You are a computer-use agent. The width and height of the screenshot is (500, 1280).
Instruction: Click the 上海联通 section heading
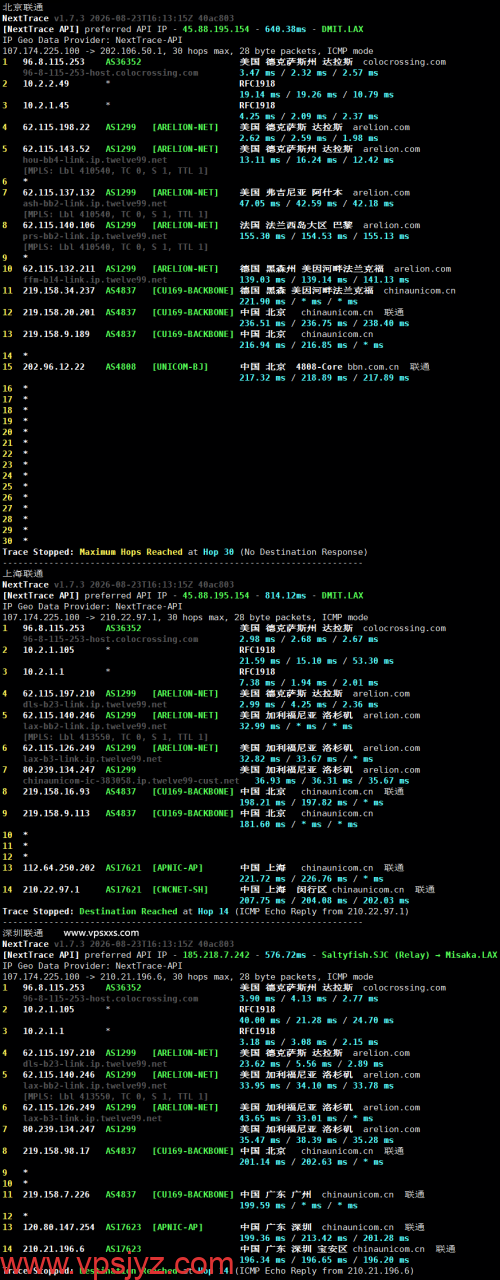tap(23, 574)
